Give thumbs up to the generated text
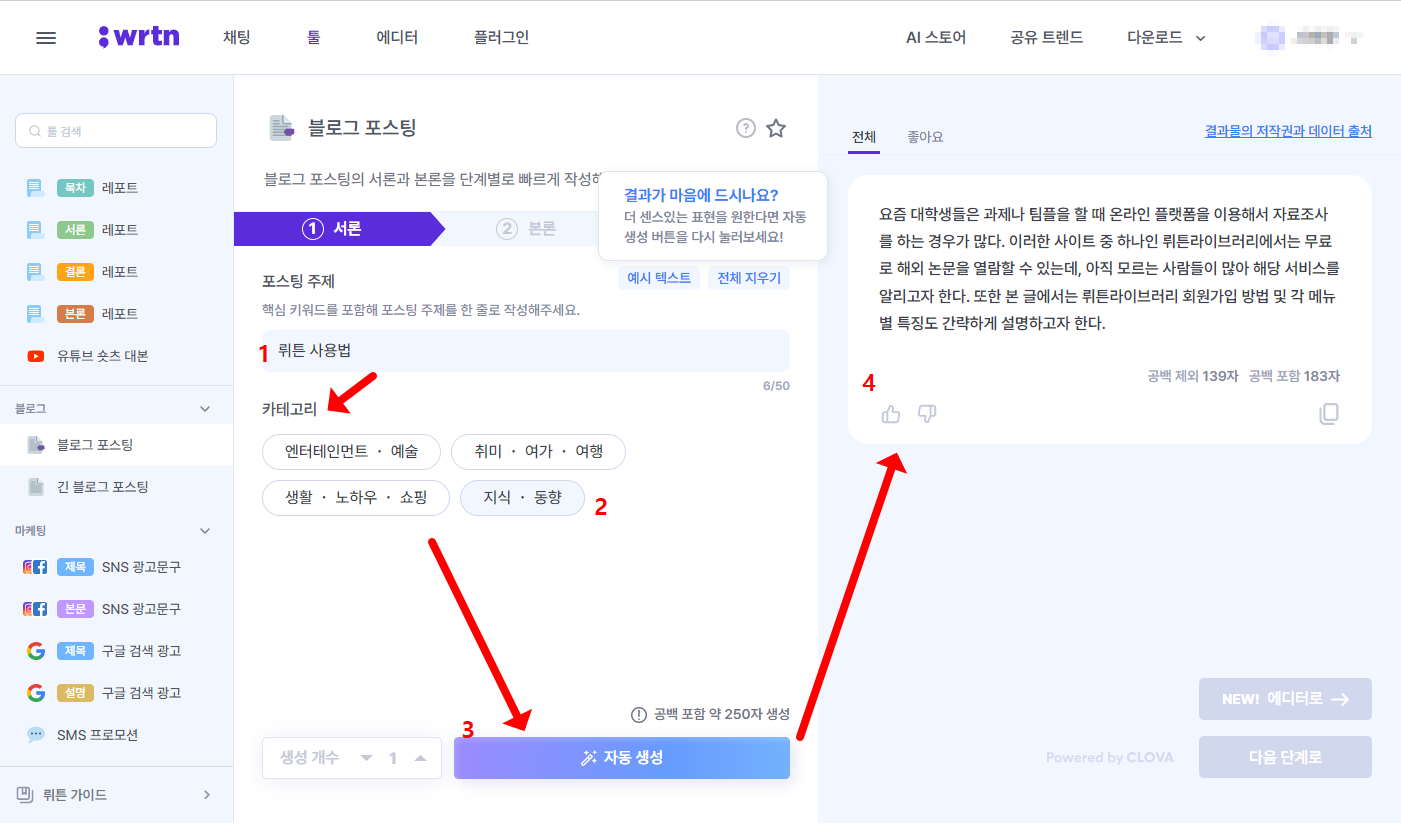 tap(890, 414)
